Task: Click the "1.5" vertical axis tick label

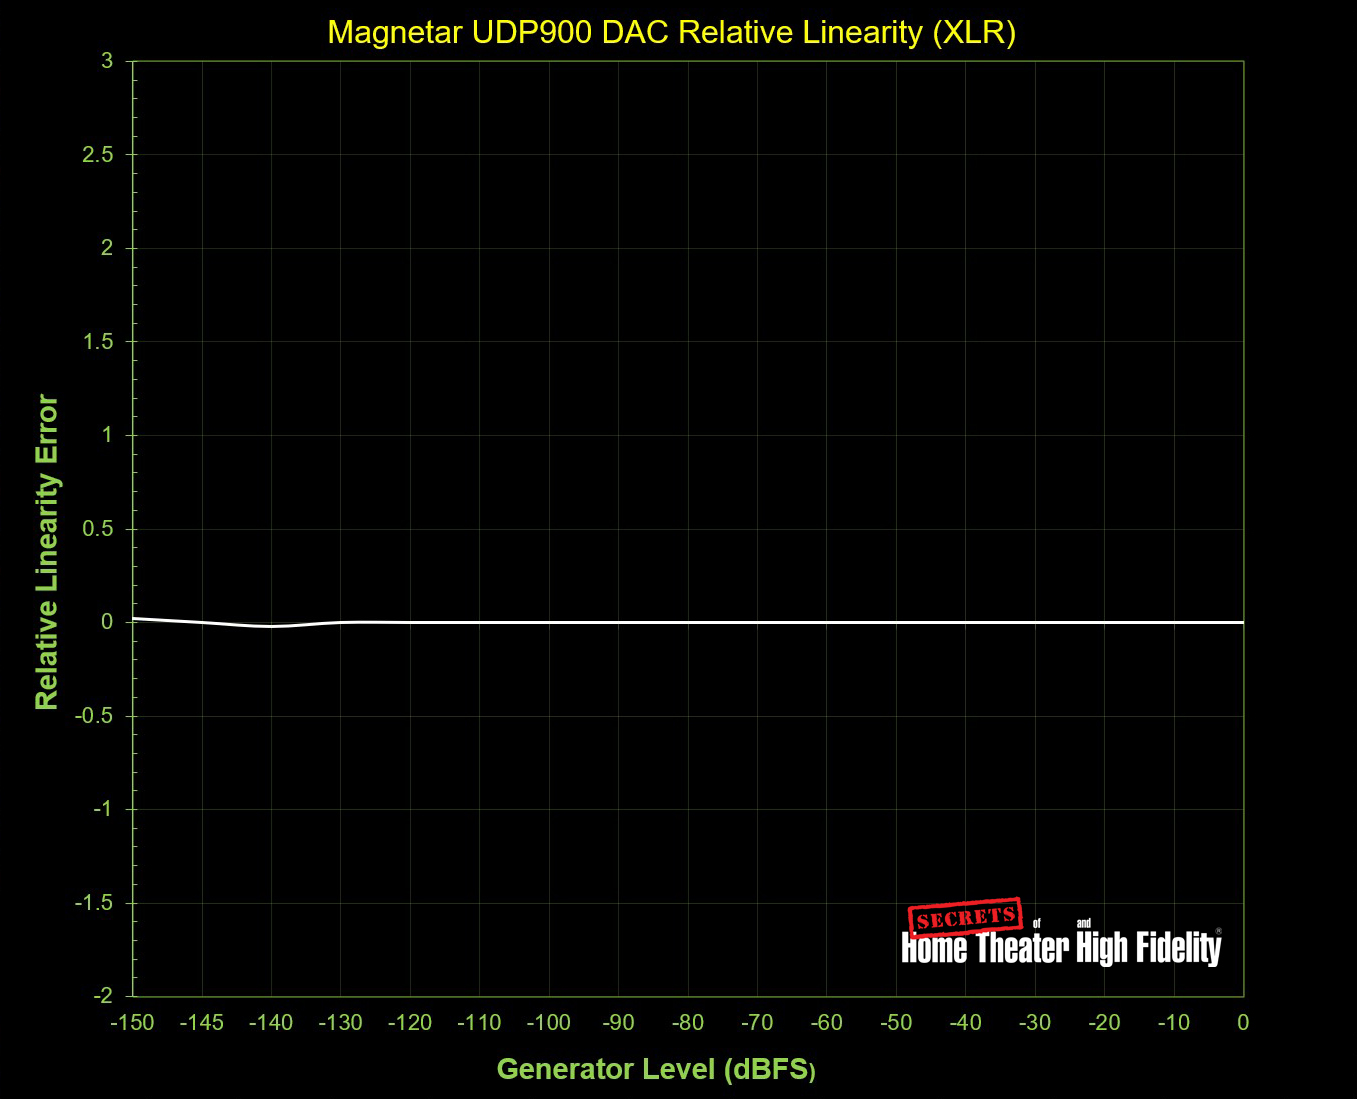Action: pos(98,342)
